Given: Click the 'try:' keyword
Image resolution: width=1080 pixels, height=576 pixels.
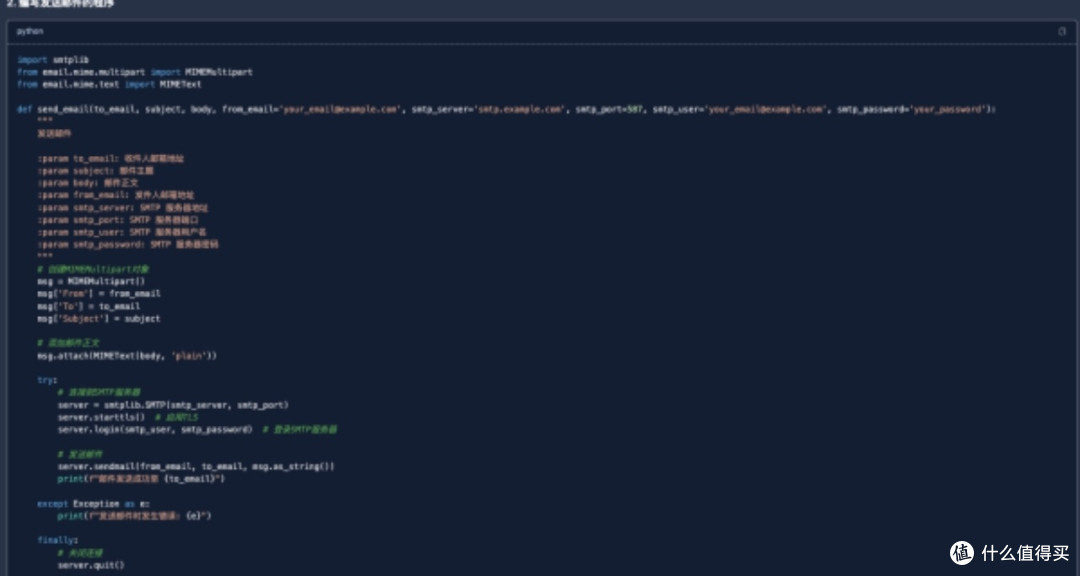Looking at the screenshot, I should [x=48, y=380].
